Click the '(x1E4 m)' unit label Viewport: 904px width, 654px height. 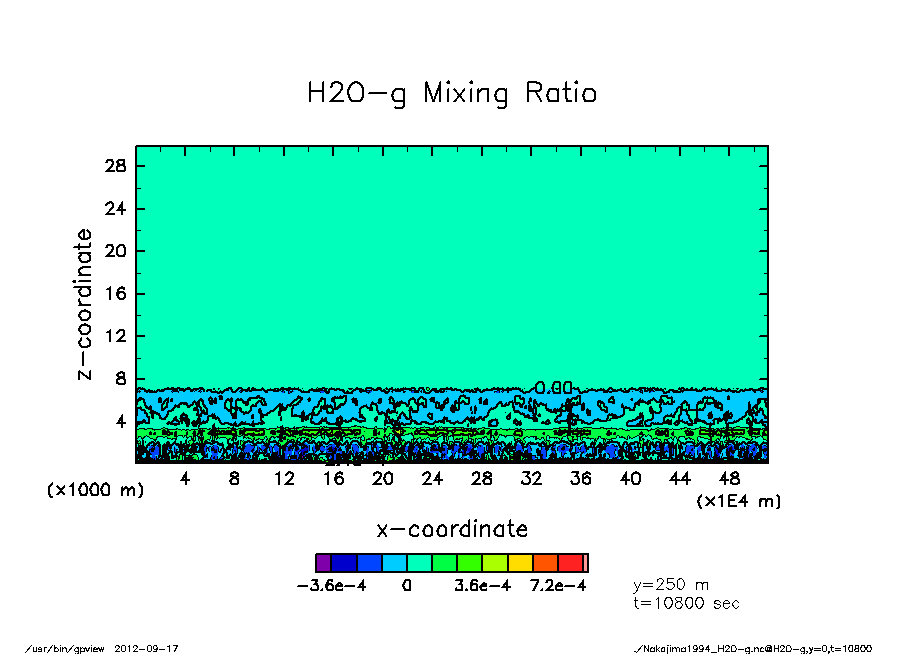(738, 501)
